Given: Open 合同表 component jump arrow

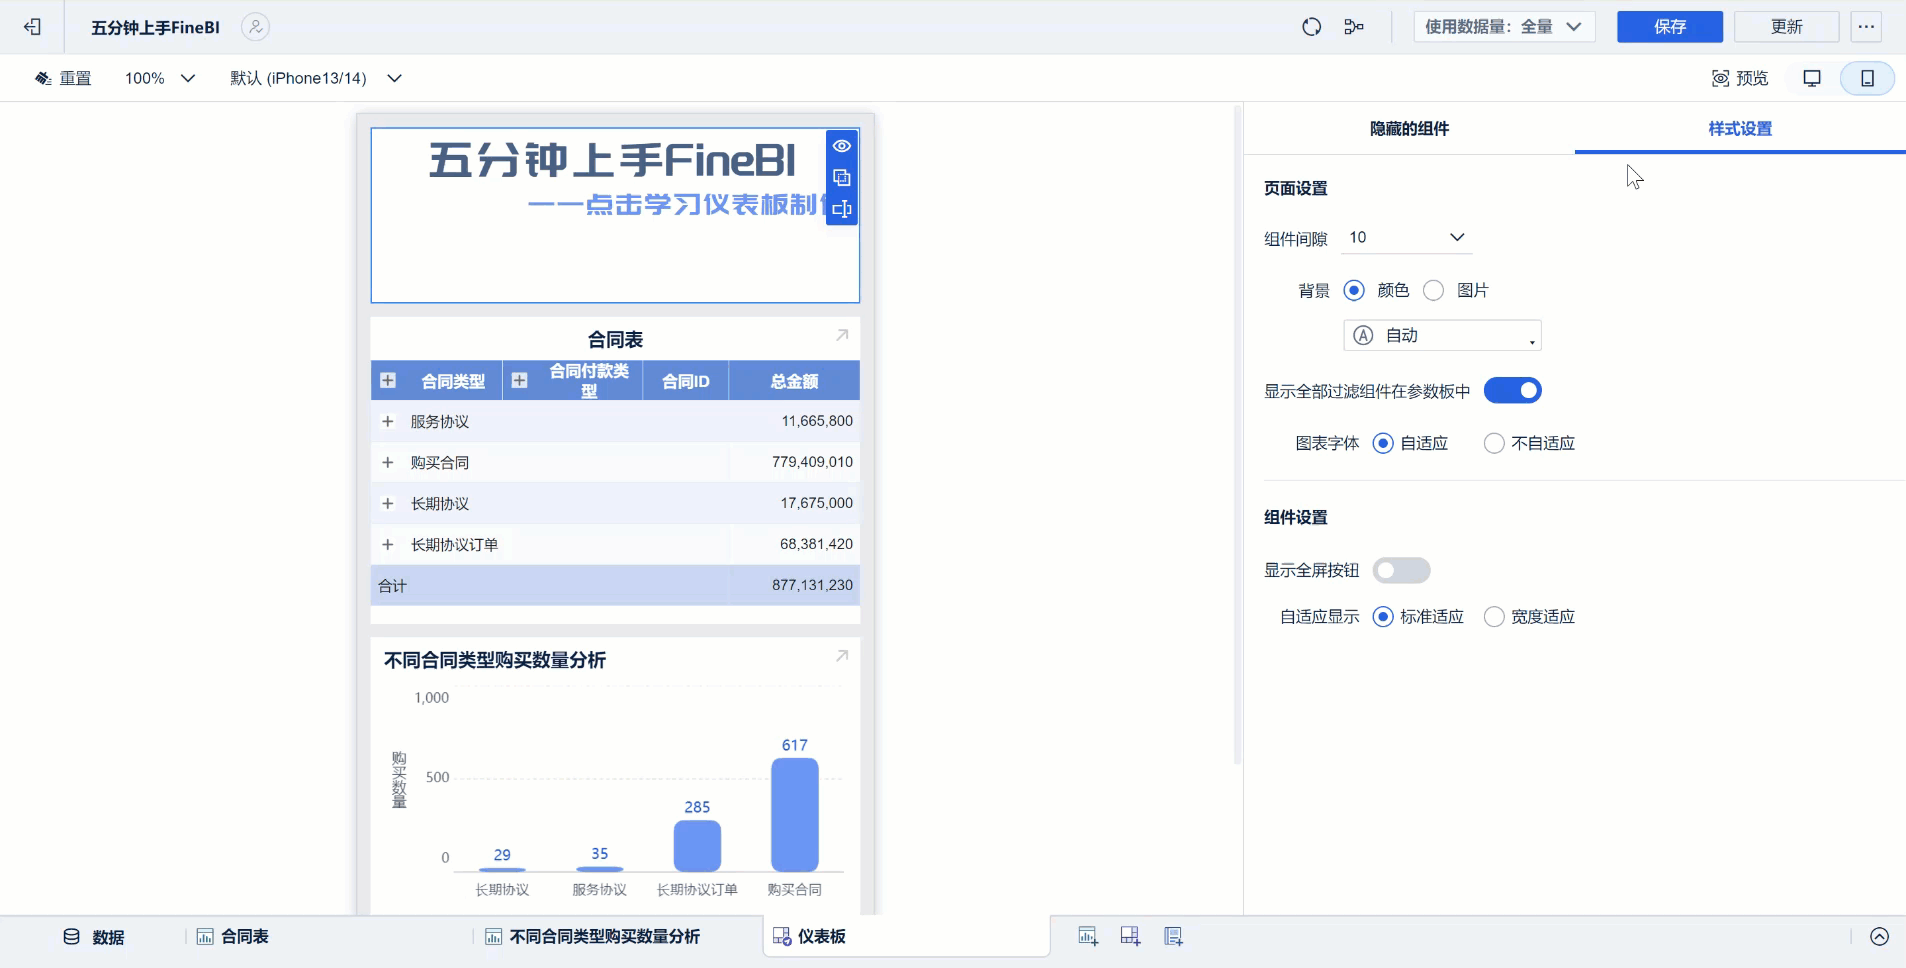Looking at the screenshot, I should (x=842, y=335).
